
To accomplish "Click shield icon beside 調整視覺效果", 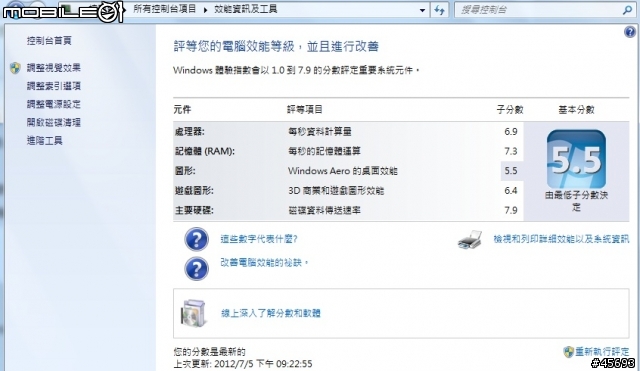I will pyautogui.click(x=16, y=68).
